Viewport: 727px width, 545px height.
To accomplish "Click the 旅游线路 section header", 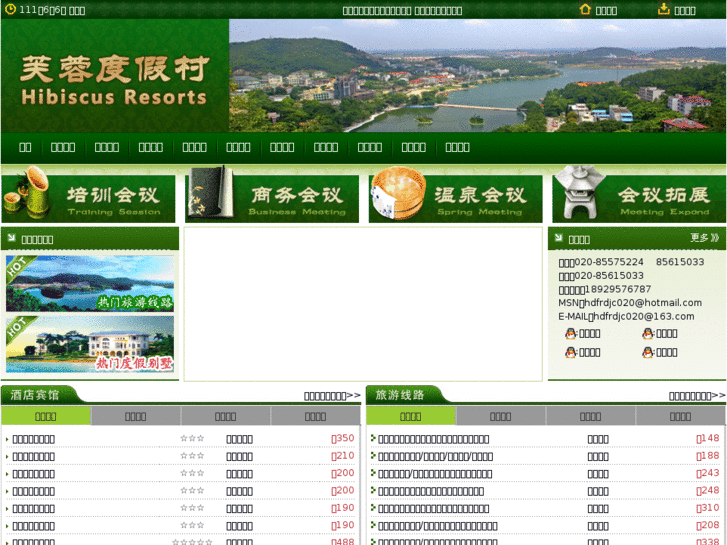I will tap(400, 395).
